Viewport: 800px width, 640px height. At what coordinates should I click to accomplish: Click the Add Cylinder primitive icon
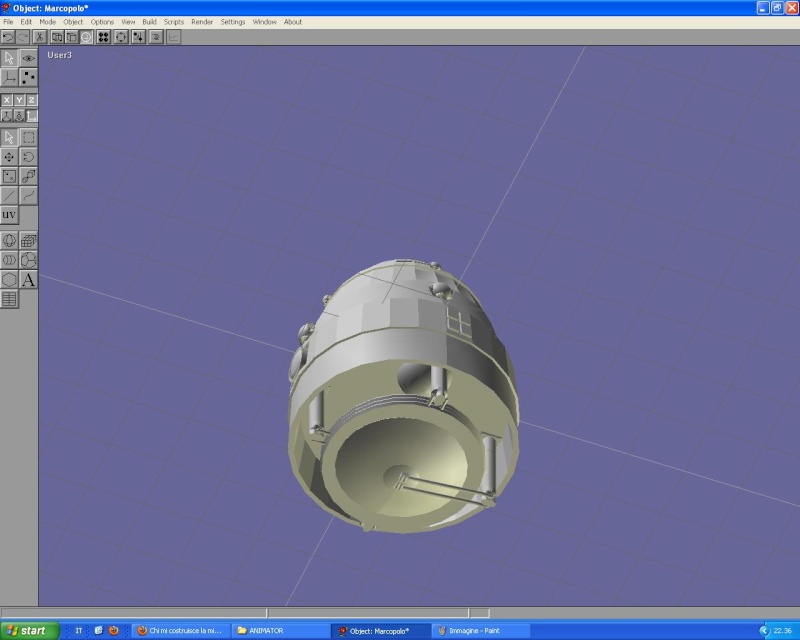tap(9, 260)
